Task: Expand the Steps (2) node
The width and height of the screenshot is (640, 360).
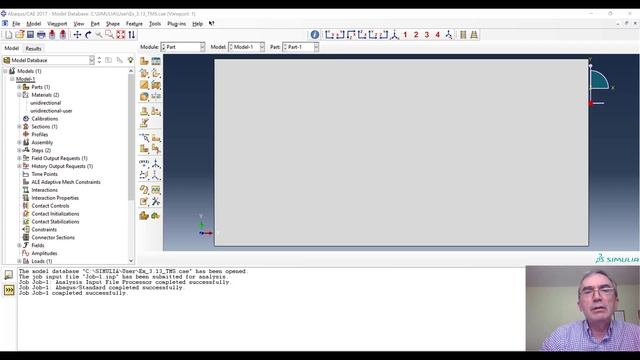Action: point(19,150)
